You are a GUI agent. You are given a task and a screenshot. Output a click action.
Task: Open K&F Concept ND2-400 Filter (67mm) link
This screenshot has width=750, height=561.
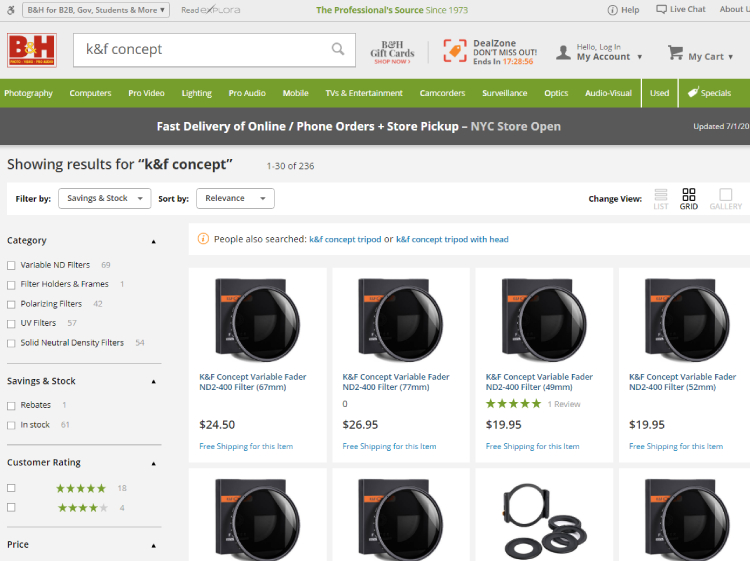click(253, 382)
